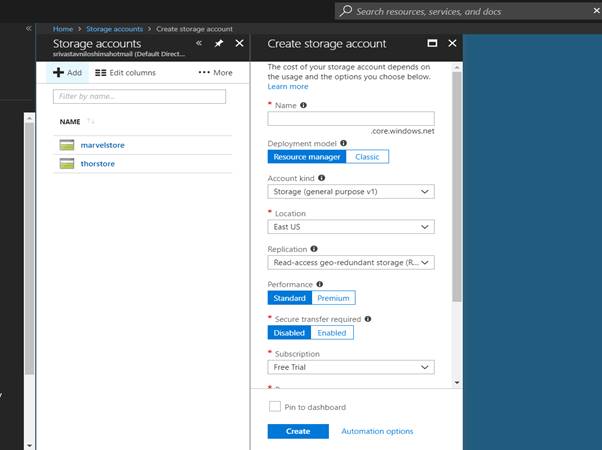Screen dimensions: 602x450
Task: Click the create form scroll up arrow
Action: [456, 68]
